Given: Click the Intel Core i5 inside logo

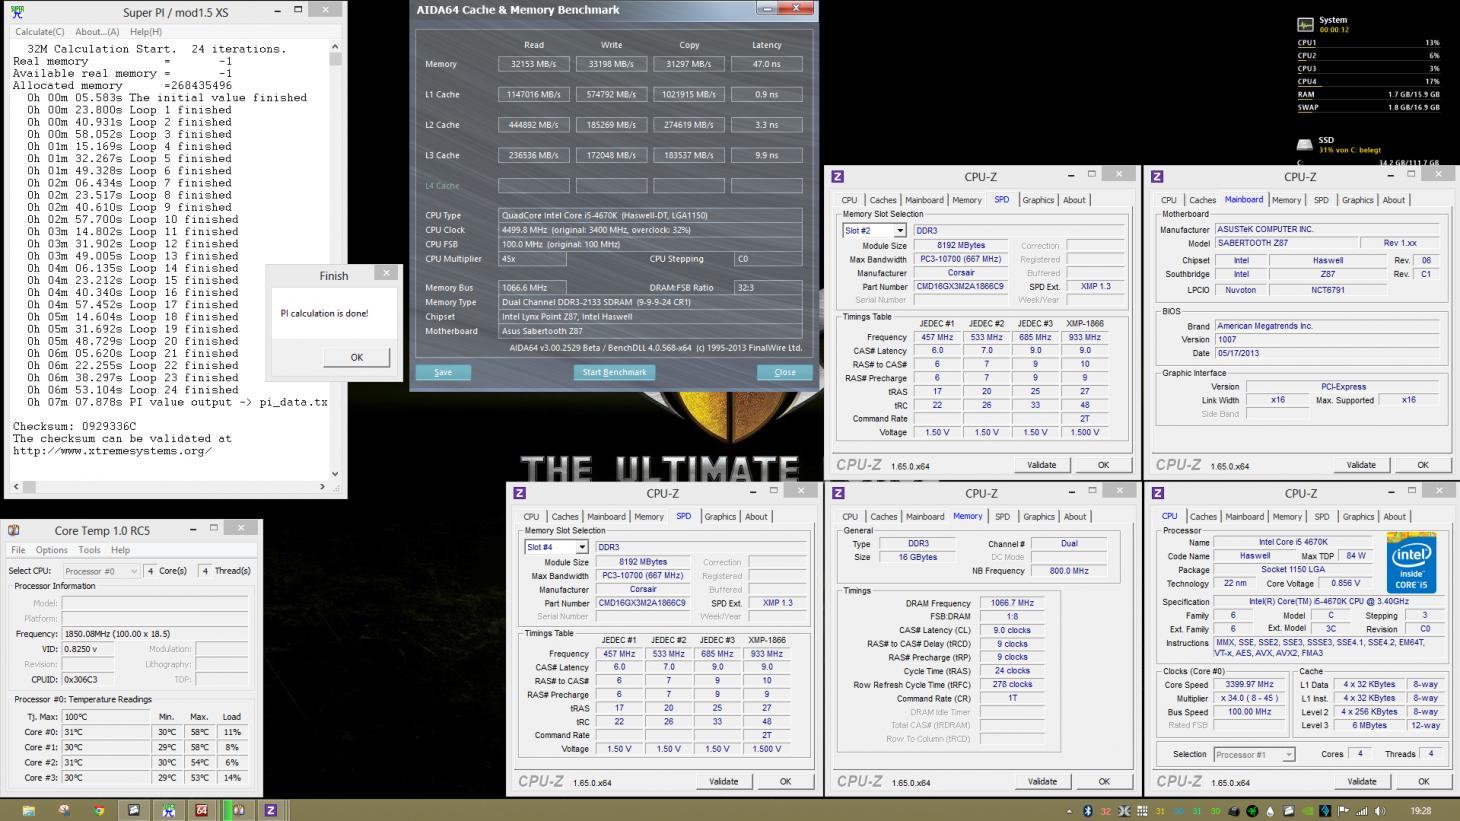Looking at the screenshot, I should click(x=1412, y=562).
